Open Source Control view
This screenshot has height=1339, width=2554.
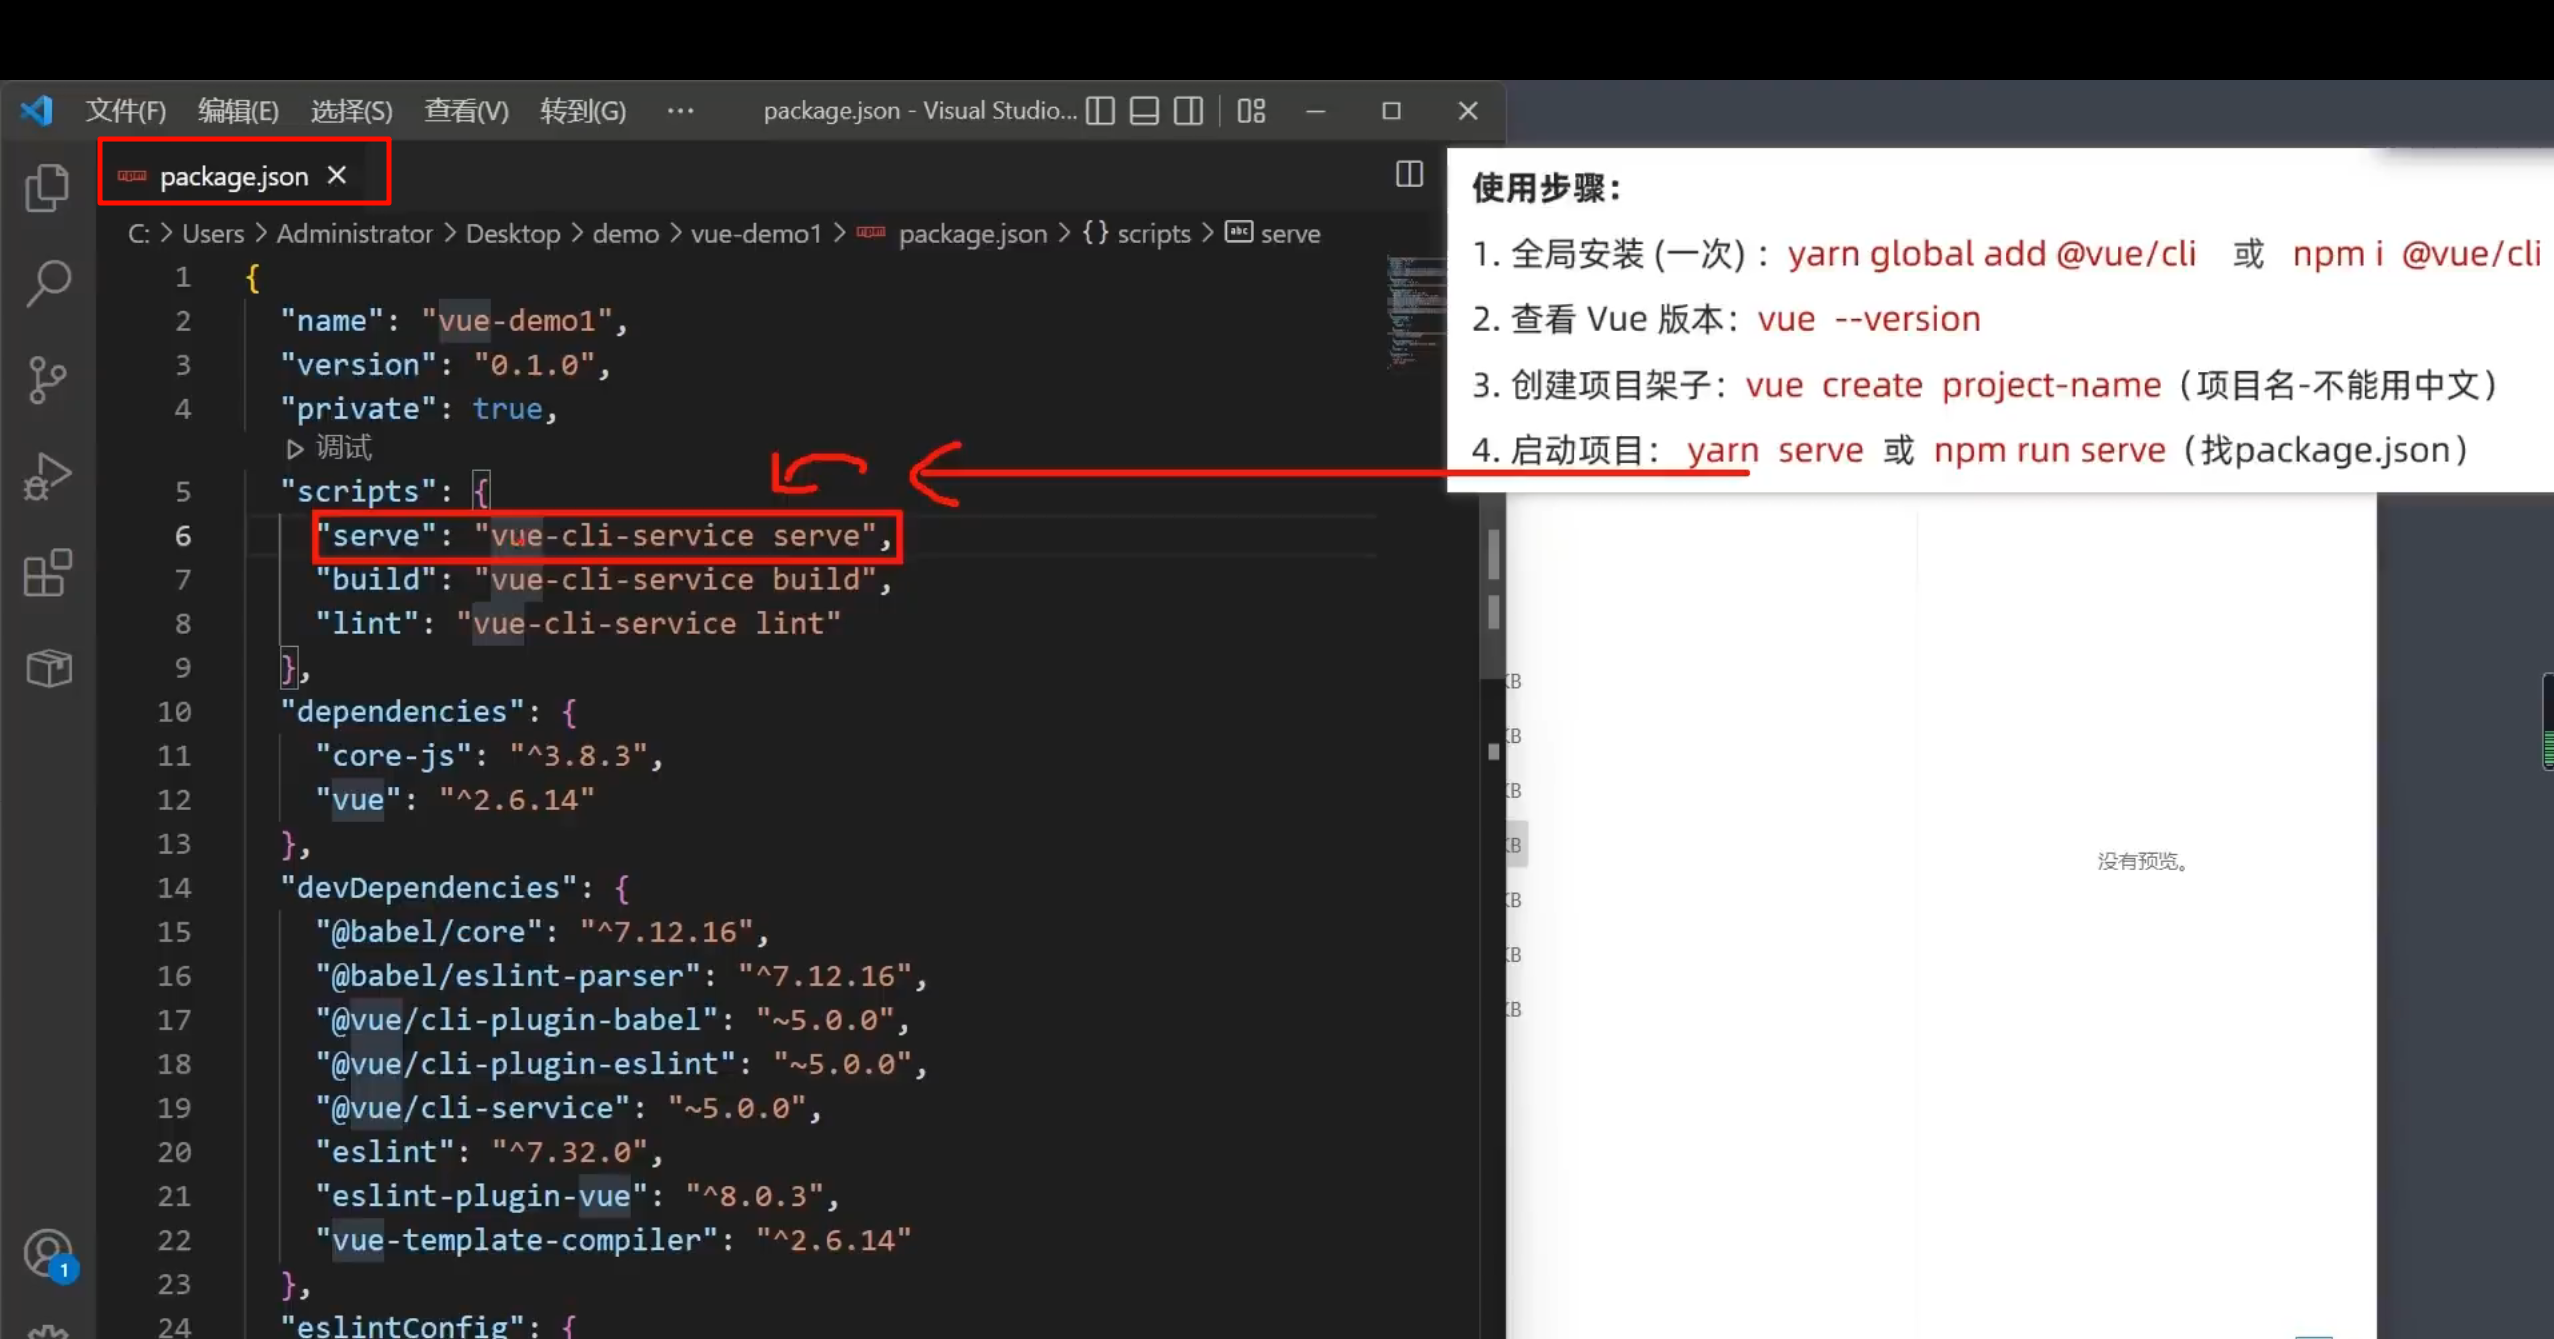point(47,380)
